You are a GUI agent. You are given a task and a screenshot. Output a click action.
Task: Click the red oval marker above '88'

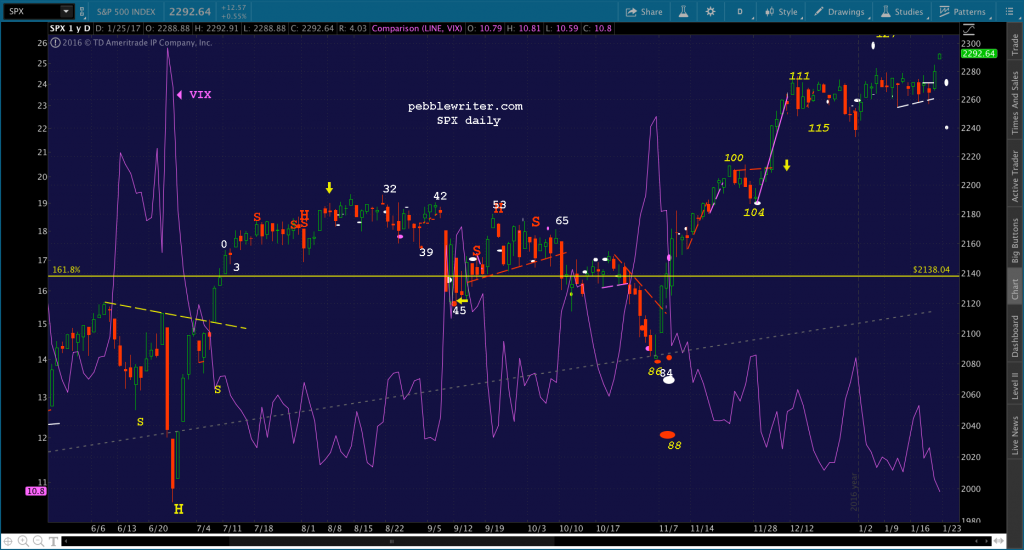(667, 434)
